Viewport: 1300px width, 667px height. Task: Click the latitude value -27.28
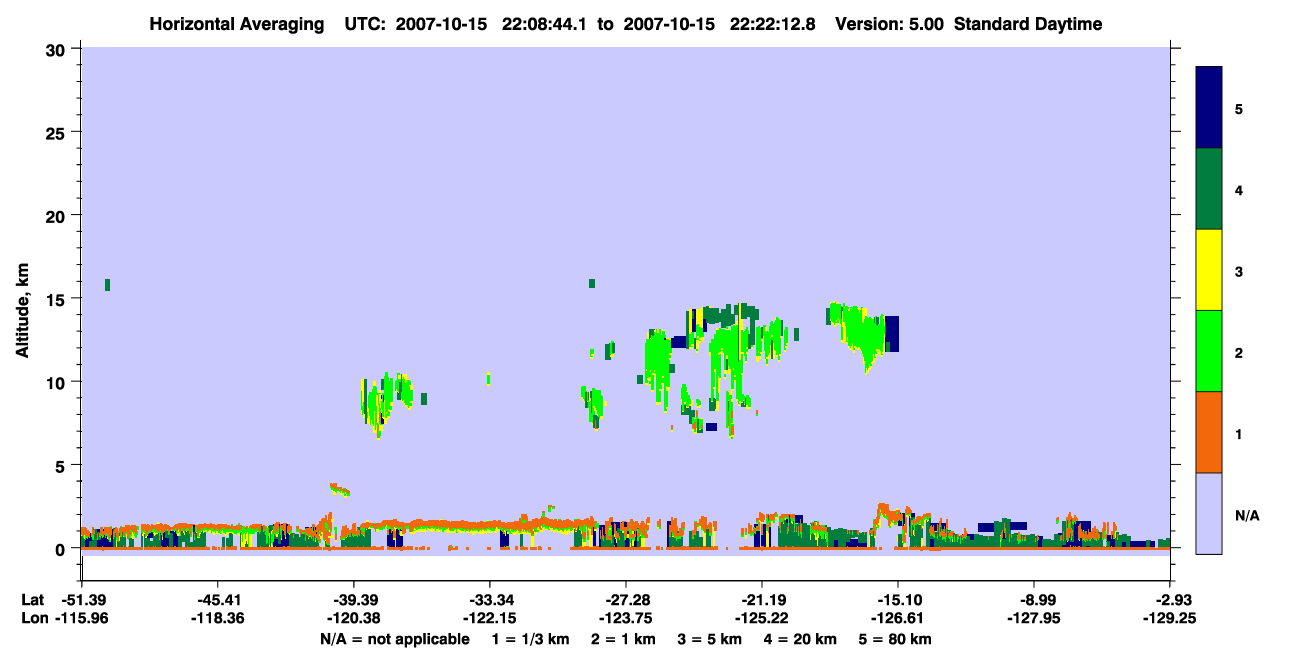point(626,600)
